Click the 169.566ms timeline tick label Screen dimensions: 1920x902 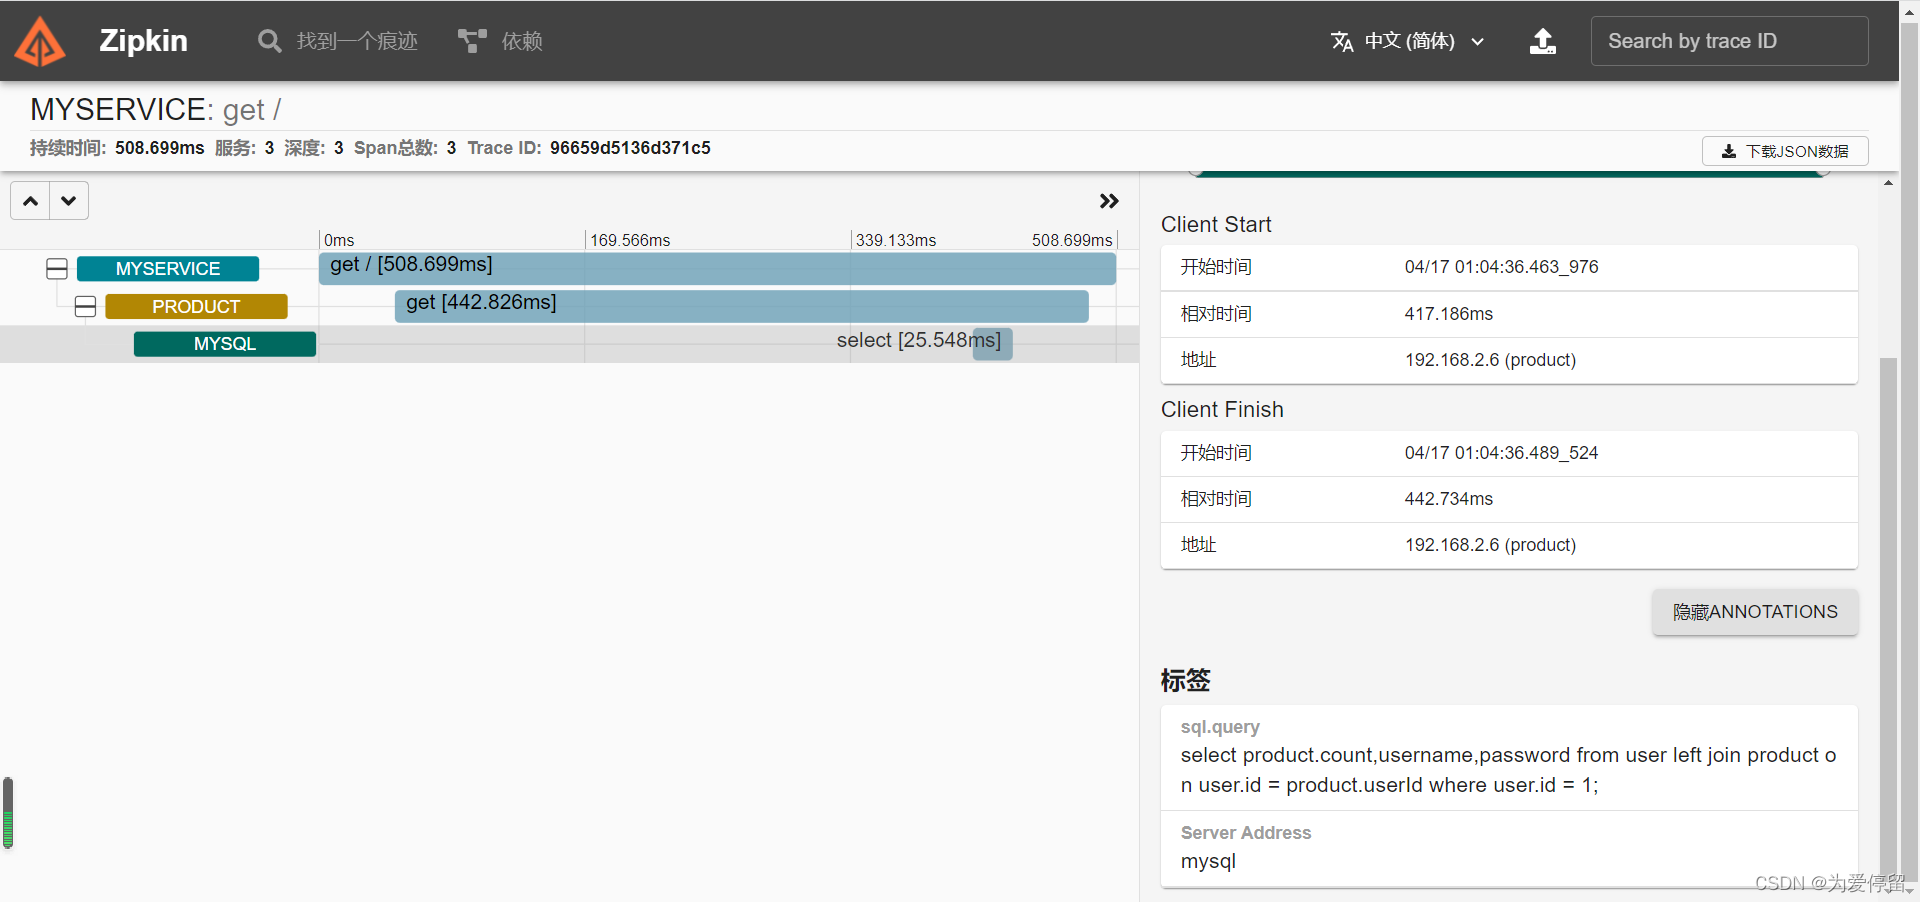[x=630, y=240]
